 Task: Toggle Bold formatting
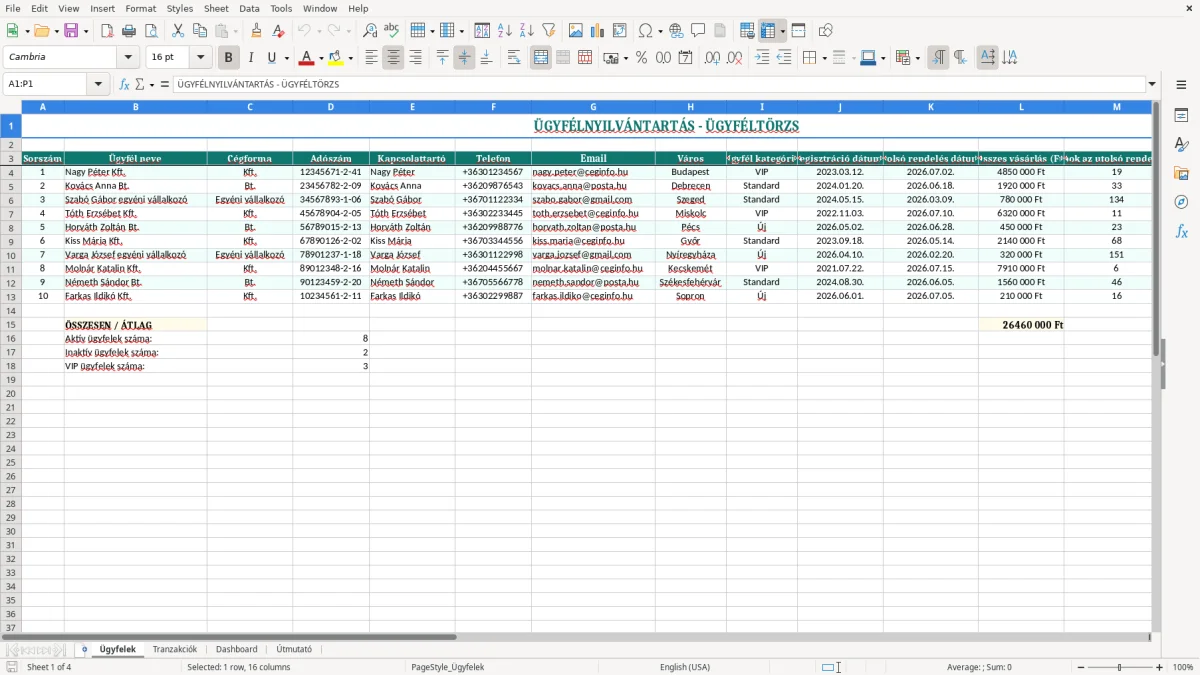(x=229, y=58)
